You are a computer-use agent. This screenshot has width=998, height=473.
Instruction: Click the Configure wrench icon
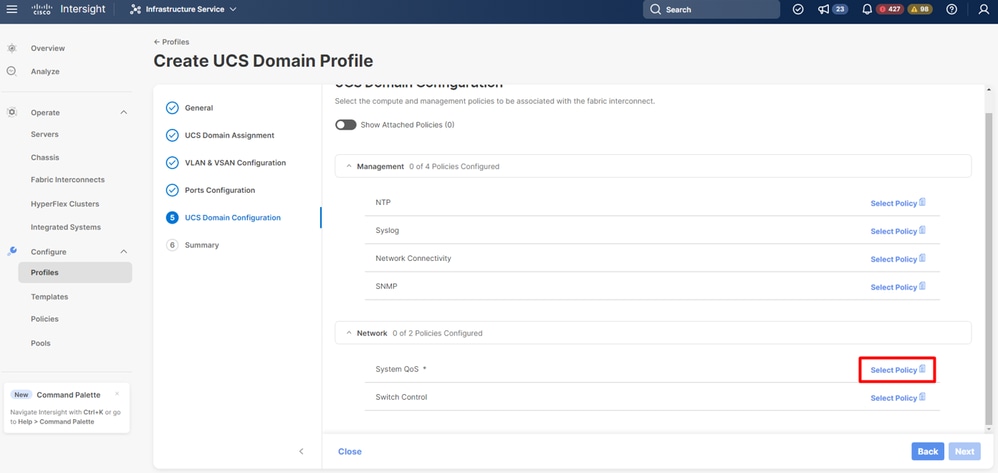pyautogui.click(x=11, y=251)
